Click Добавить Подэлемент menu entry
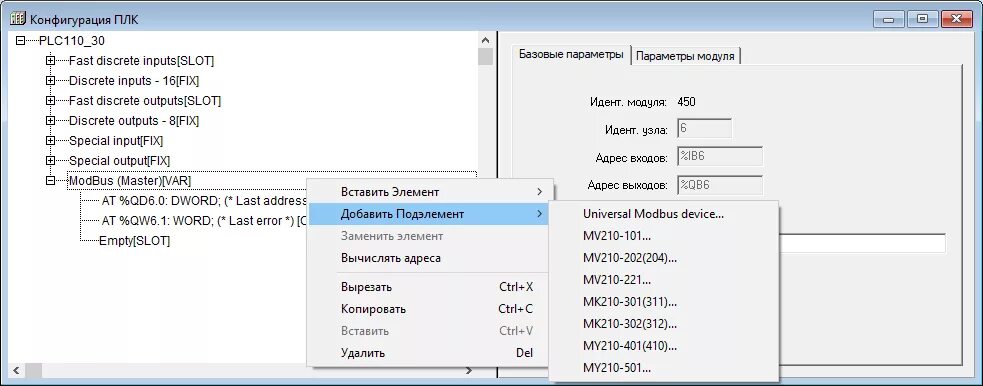This screenshot has width=983, height=386. pyautogui.click(x=429, y=214)
